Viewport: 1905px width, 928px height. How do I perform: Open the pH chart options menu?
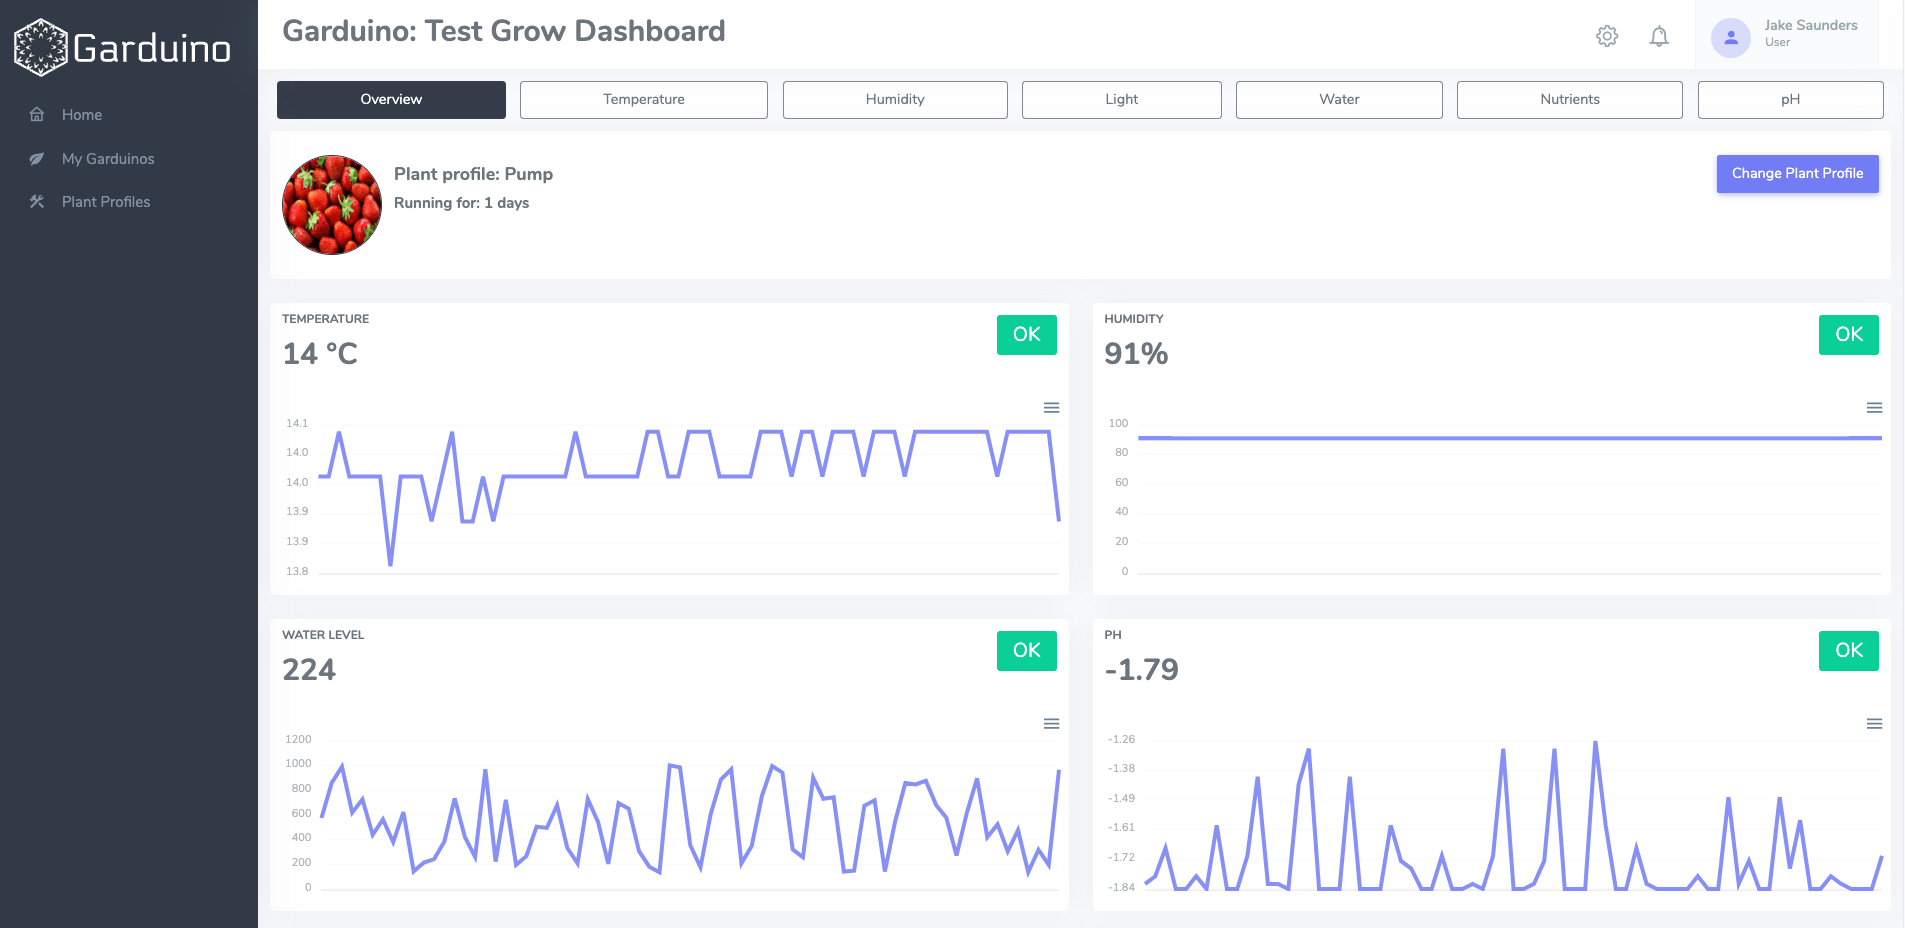click(1874, 724)
